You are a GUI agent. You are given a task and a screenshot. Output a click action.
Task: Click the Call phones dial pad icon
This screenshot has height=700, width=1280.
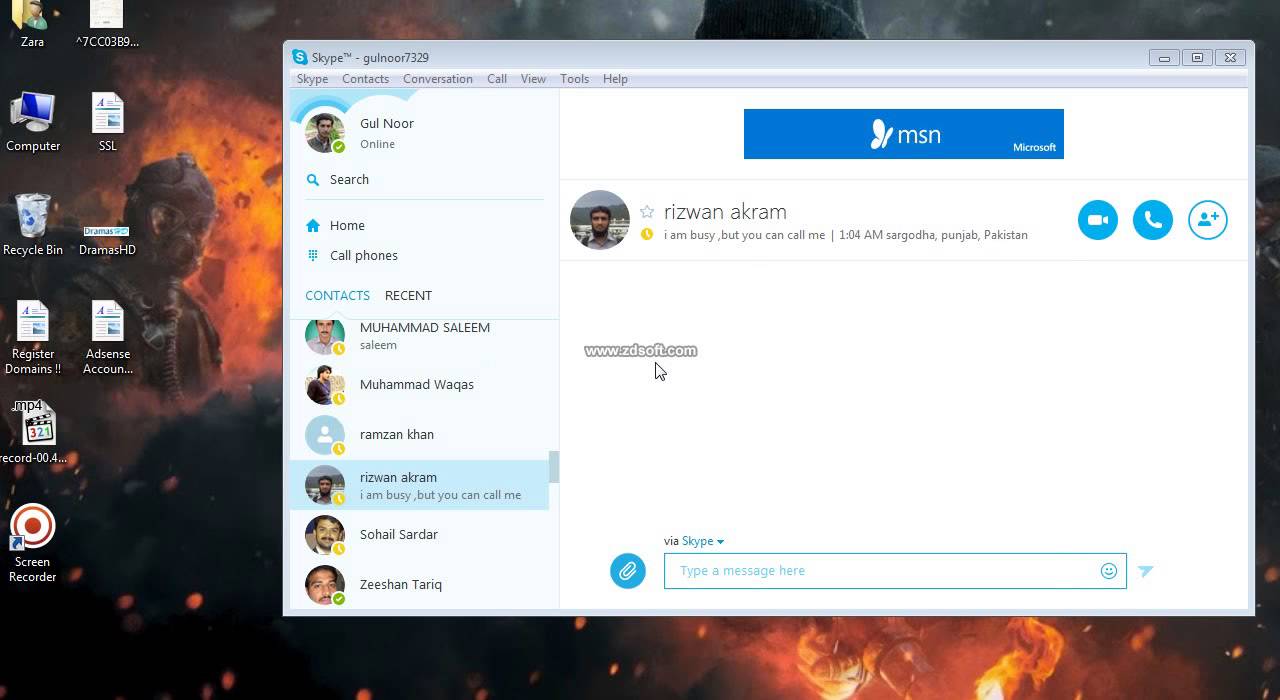click(x=313, y=256)
